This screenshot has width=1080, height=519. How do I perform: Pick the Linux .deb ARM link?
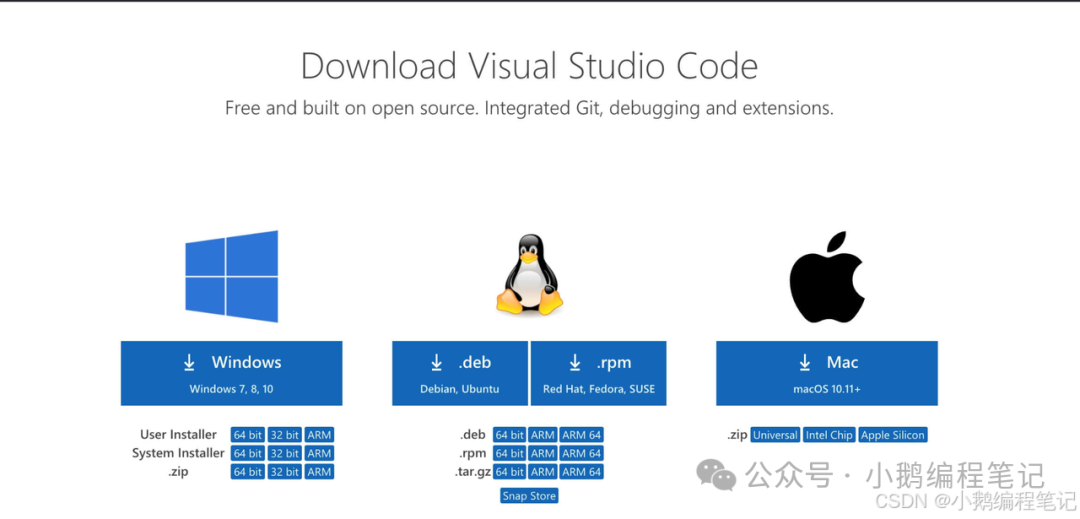click(543, 435)
